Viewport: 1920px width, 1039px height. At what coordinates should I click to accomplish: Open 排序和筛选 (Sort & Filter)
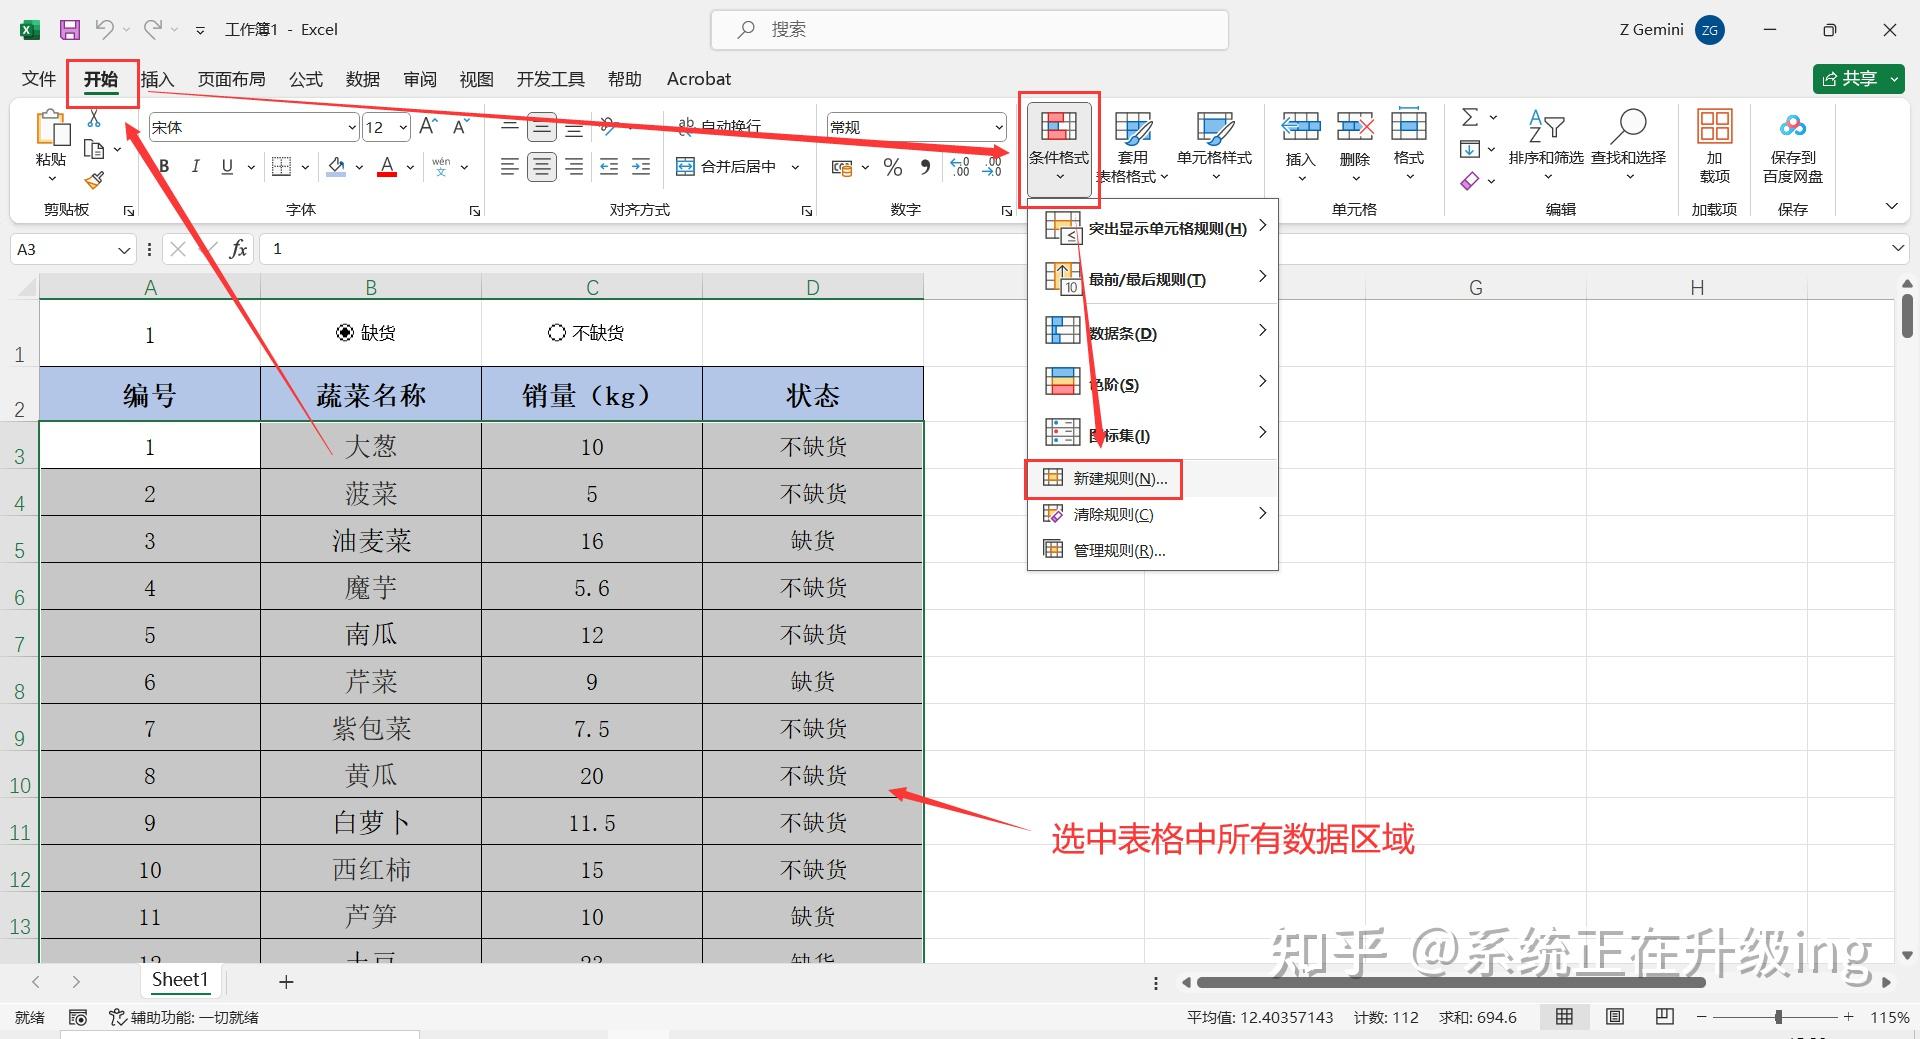[1546, 148]
